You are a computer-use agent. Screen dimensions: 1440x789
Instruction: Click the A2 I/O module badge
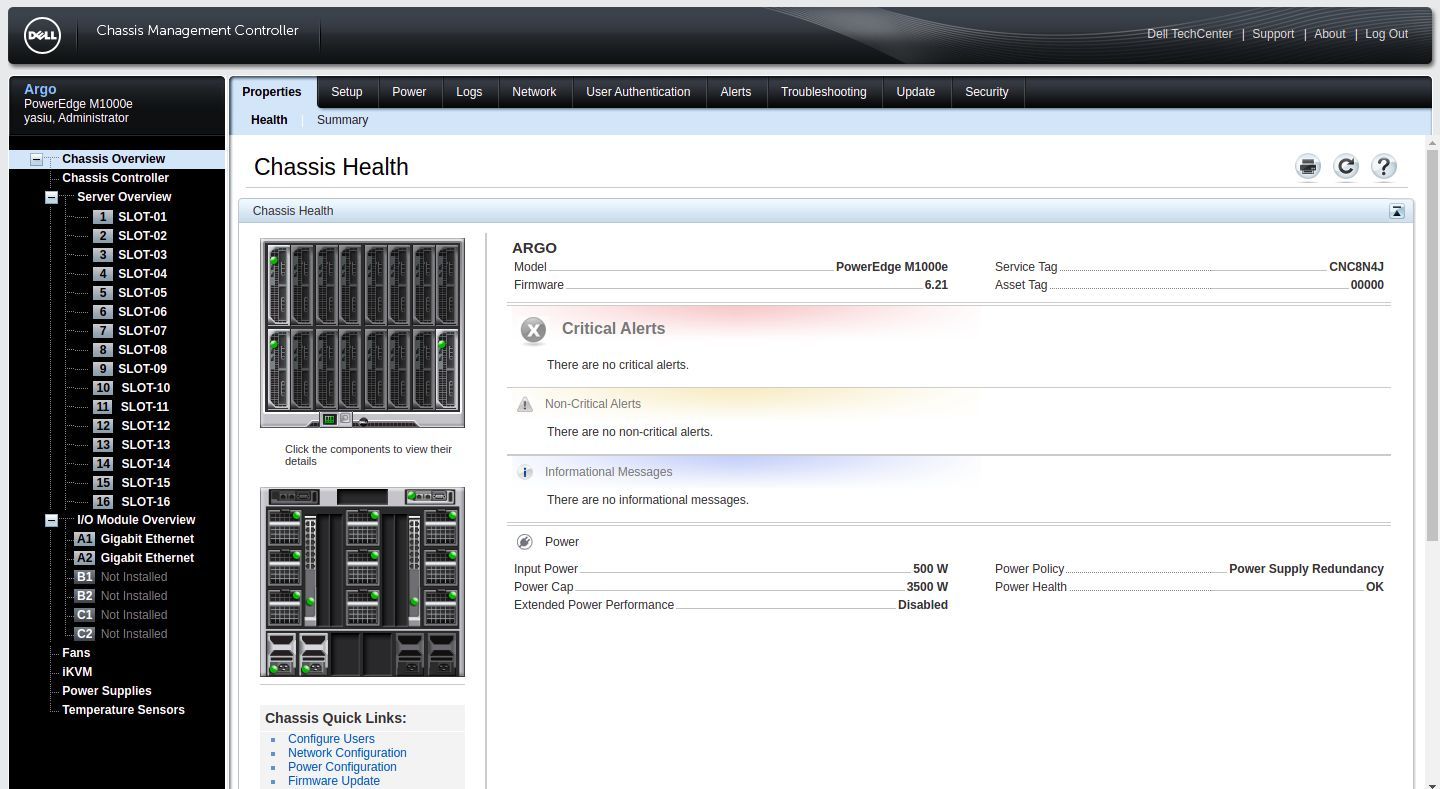(85, 558)
